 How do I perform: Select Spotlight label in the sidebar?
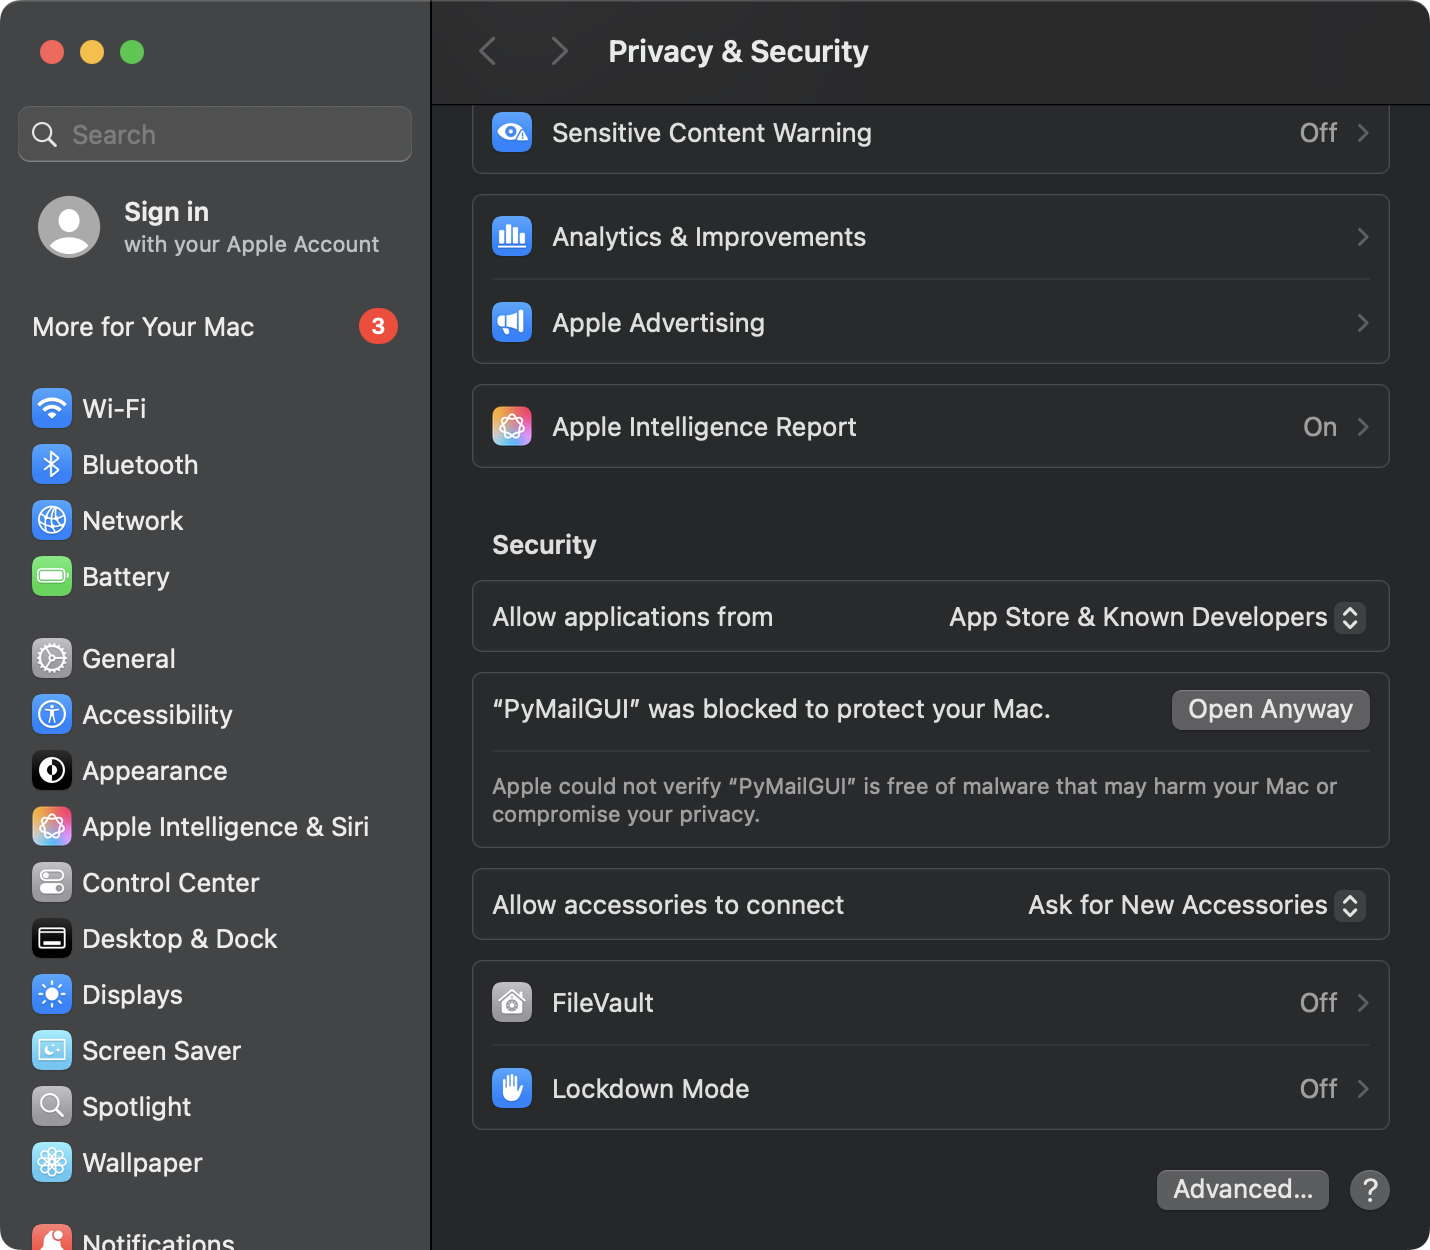137,1107
